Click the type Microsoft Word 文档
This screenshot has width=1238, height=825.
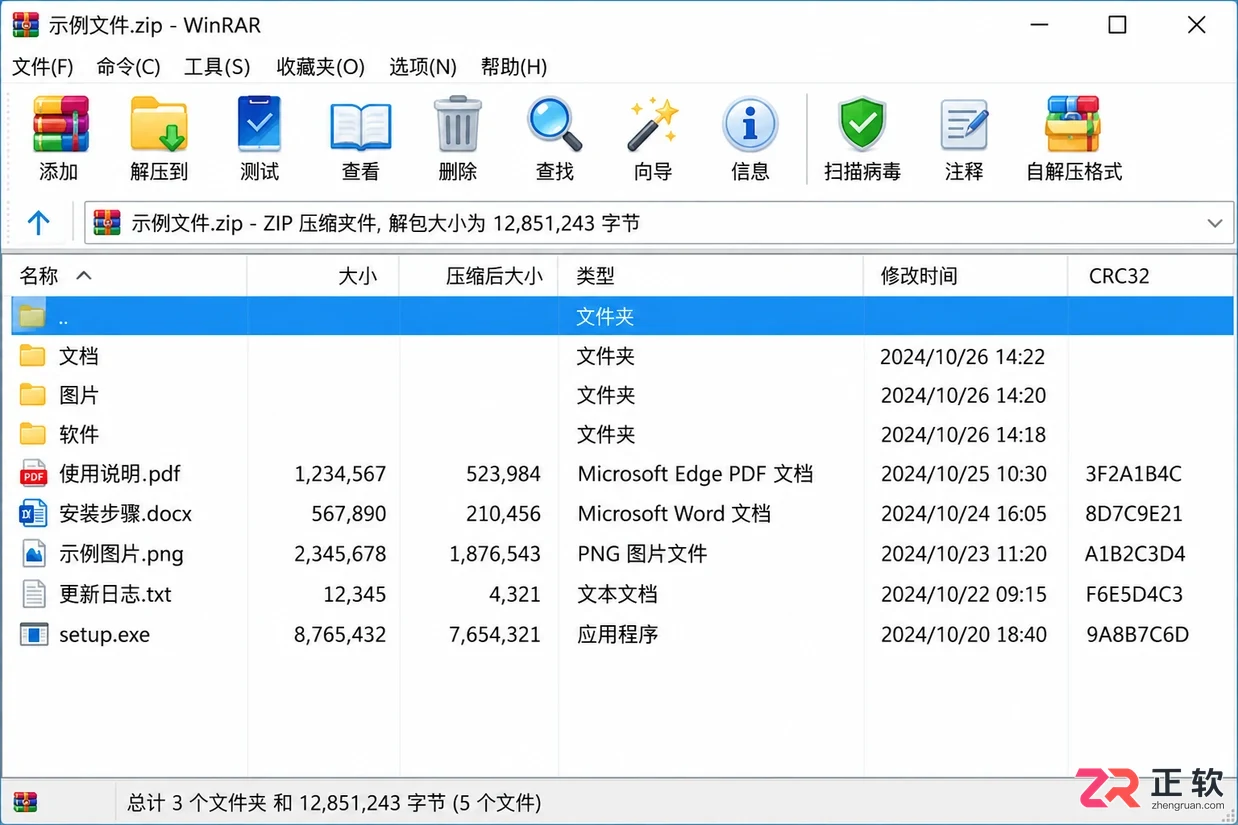point(674,514)
